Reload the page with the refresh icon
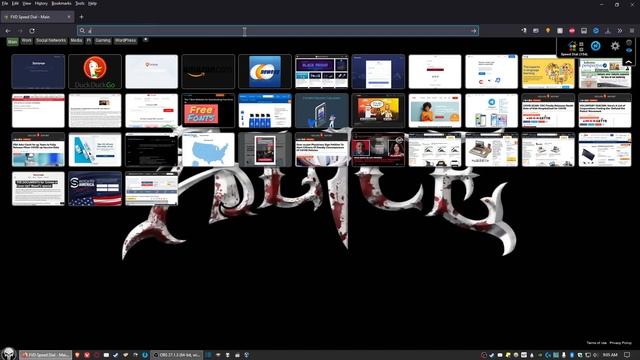The width and height of the screenshot is (640, 360). click(x=32, y=31)
